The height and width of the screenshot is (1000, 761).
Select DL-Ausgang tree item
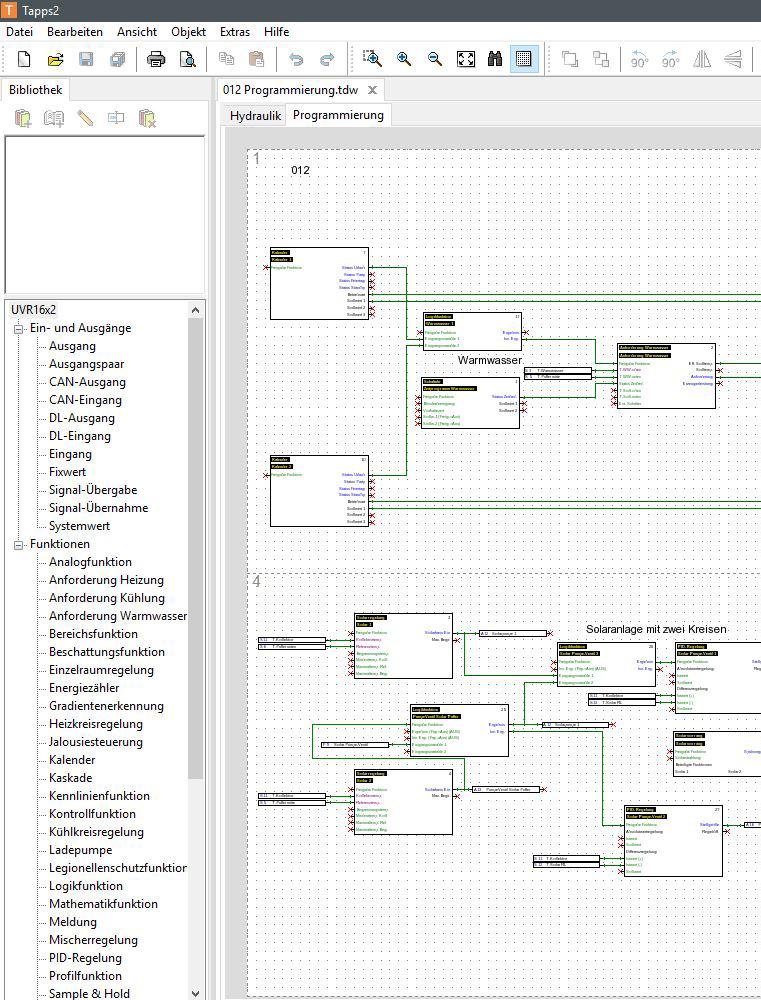pos(82,418)
